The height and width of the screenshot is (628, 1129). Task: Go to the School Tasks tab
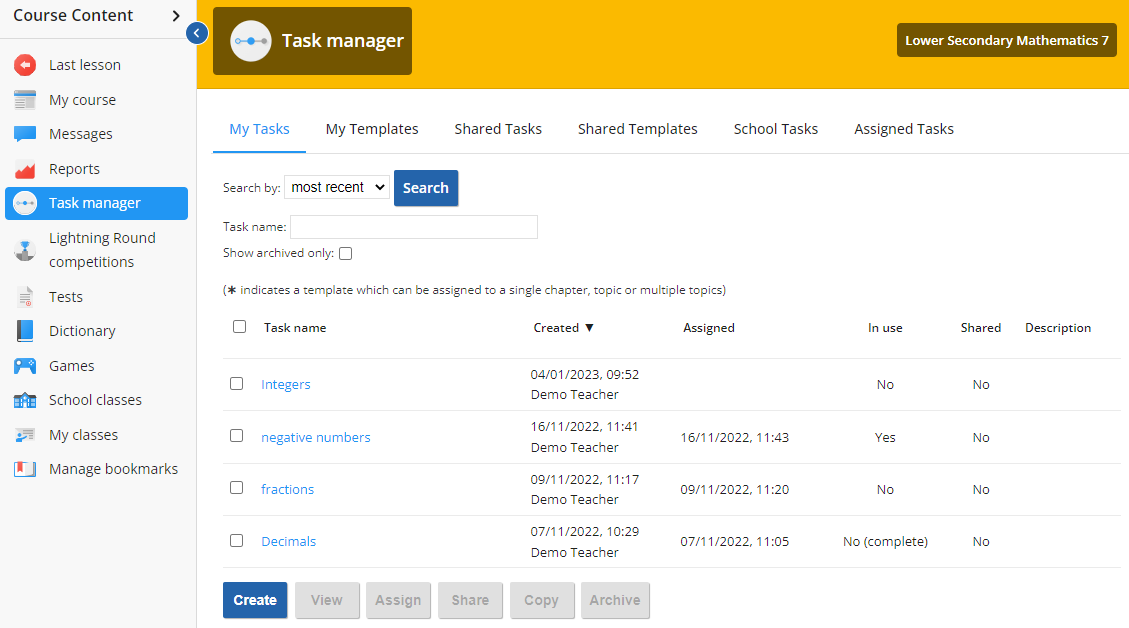pyautogui.click(x=775, y=129)
